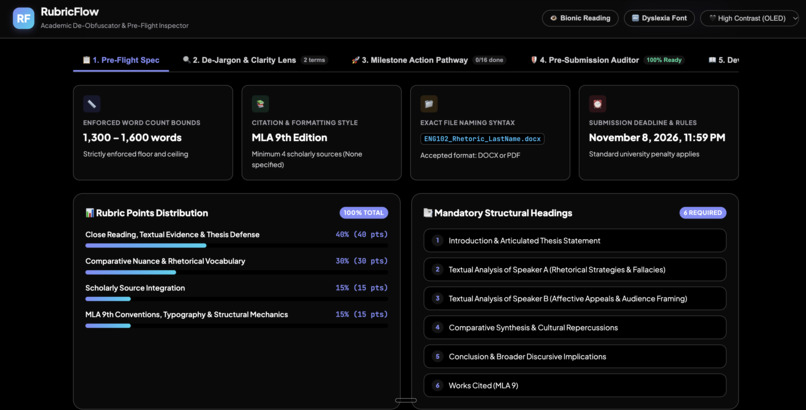Click the RF RubricFlow logo icon
This screenshot has height=410, width=806.
coord(23,18)
